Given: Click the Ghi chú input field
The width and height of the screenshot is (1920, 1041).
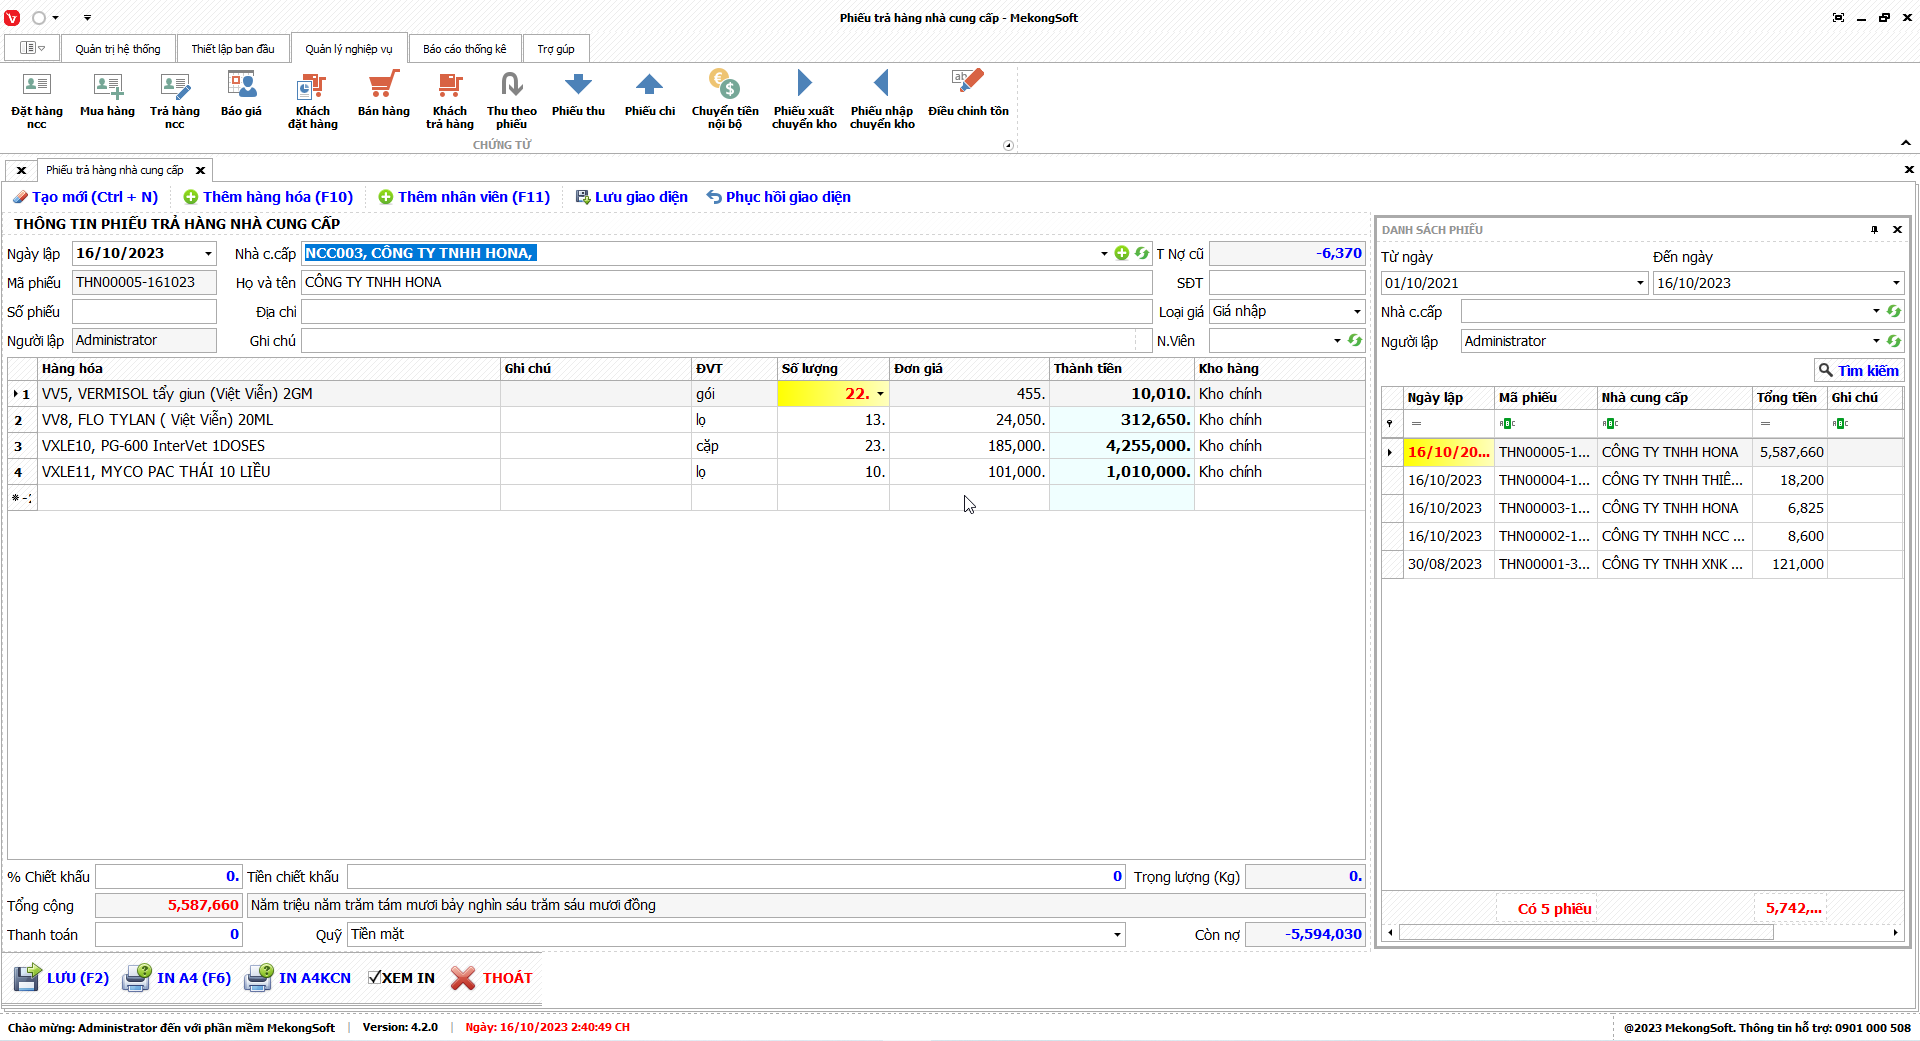Looking at the screenshot, I should [x=720, y=341].
